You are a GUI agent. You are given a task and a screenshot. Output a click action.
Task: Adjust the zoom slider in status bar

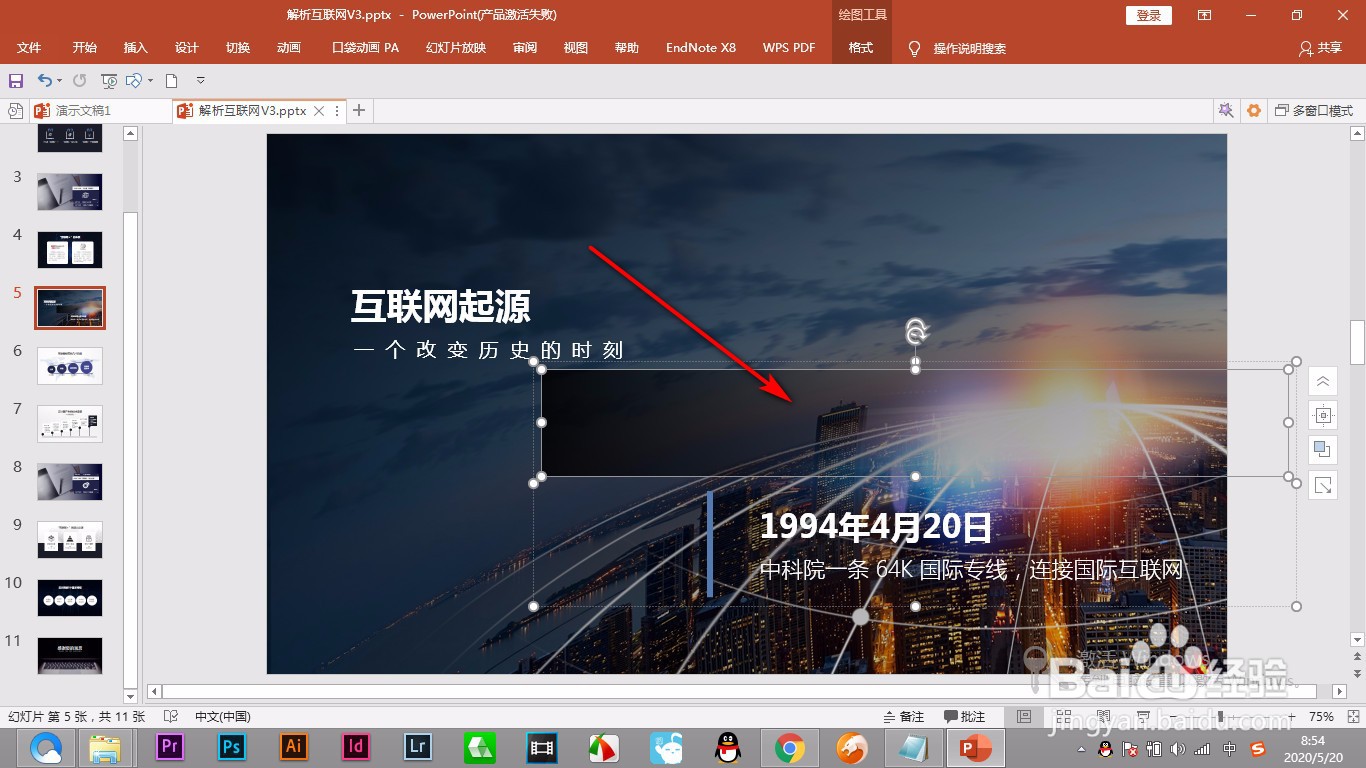click(x=1222, y=716)
